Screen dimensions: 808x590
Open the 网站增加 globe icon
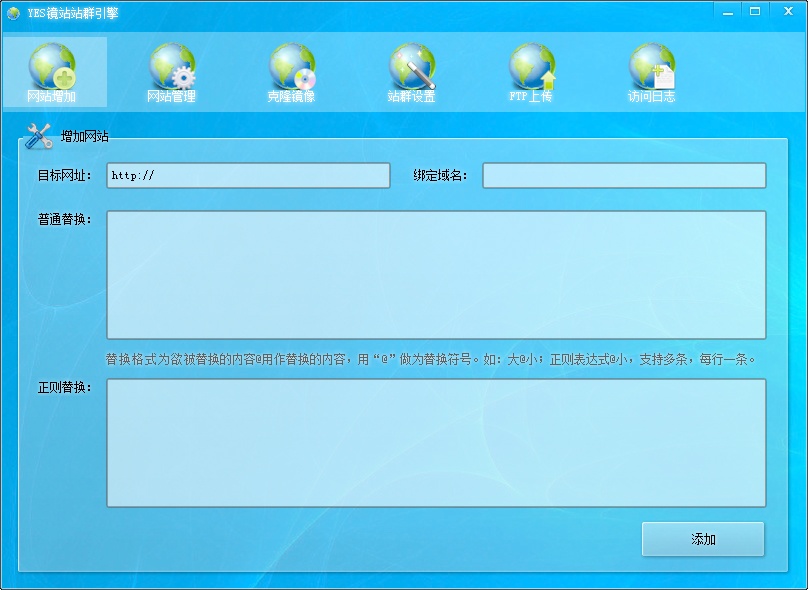(52, 67)
